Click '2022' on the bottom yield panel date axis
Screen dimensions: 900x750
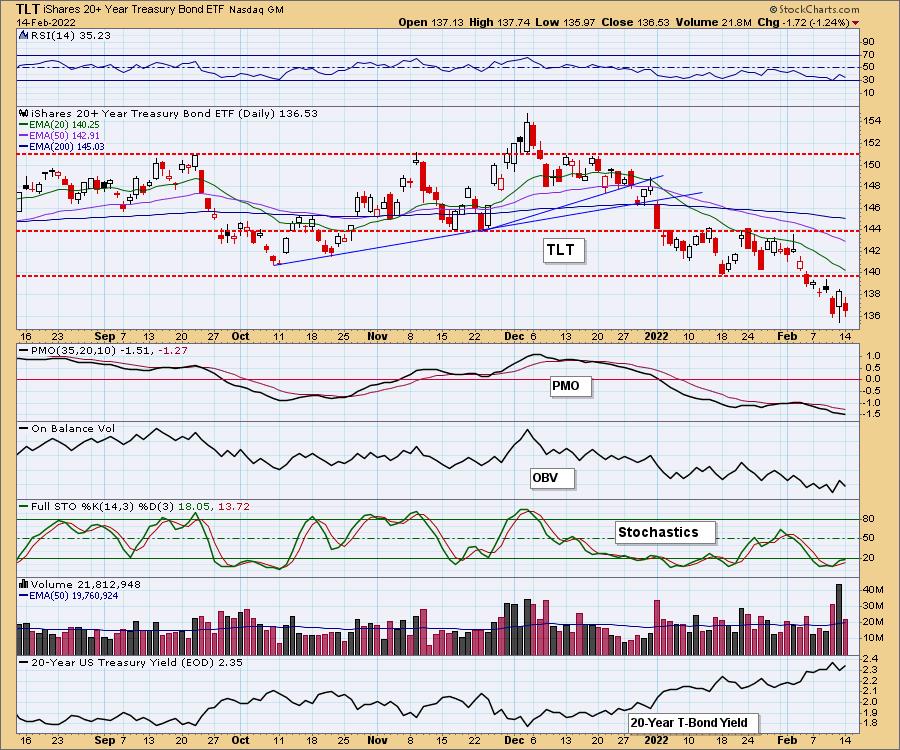[656, 740]
